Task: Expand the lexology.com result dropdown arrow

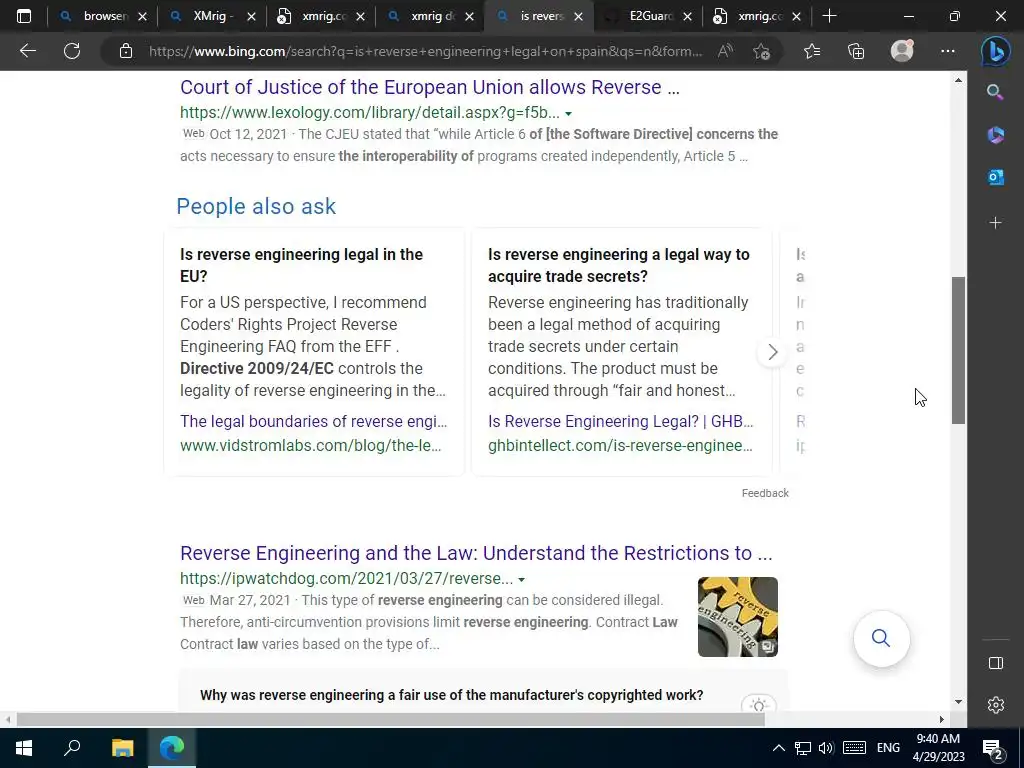Action: [x=568, y=114]
